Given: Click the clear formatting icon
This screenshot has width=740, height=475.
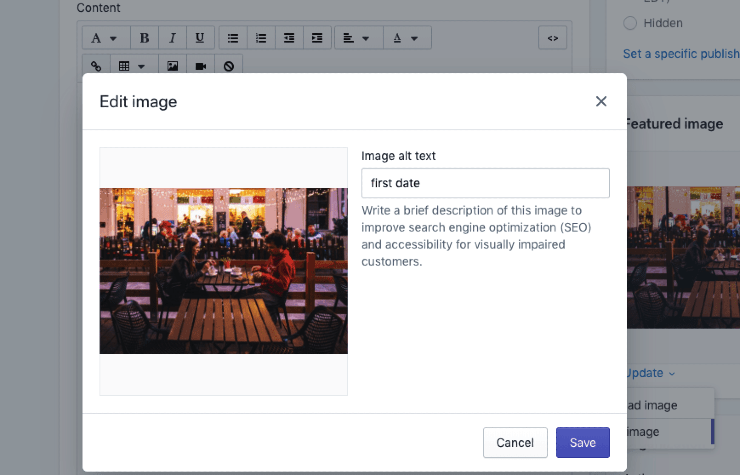Looking at the screenshot, I should [x=229, y=66].
